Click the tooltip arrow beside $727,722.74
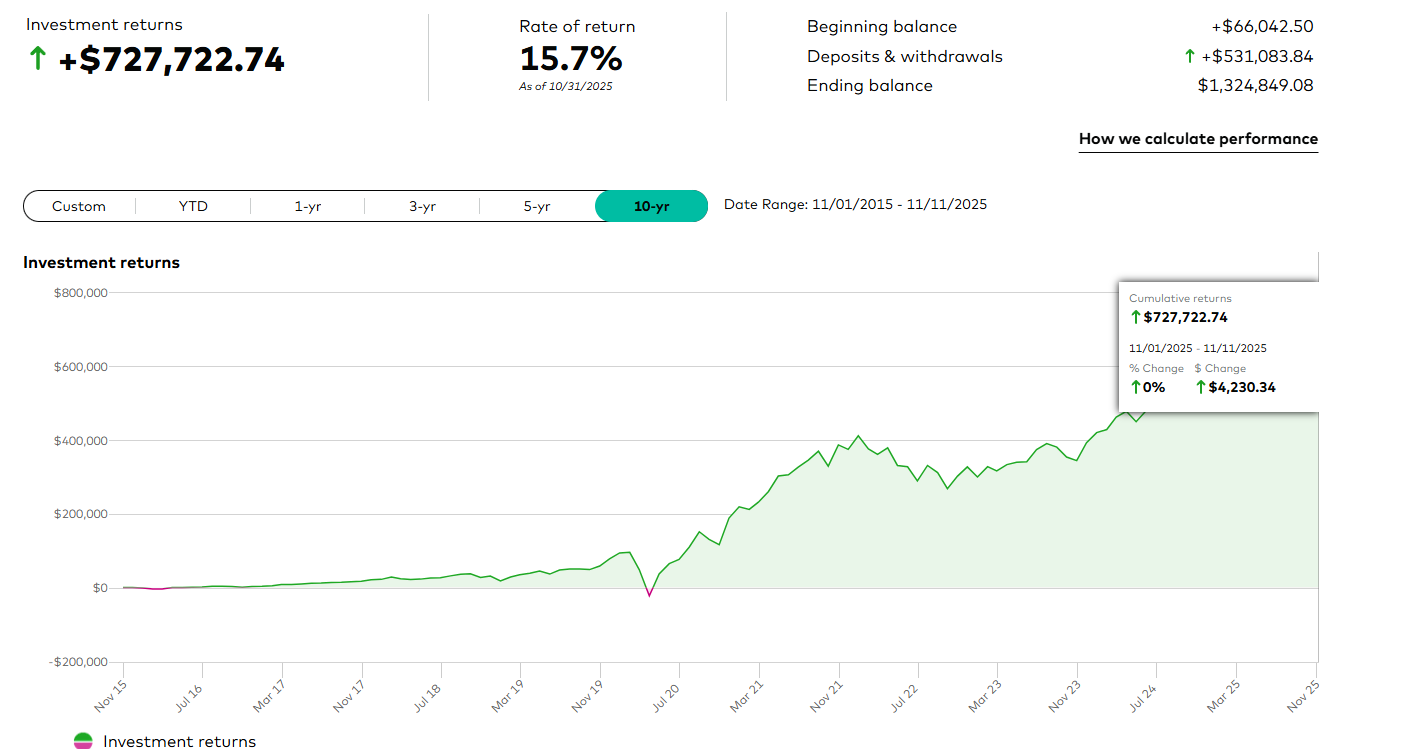Screen dimensions: 1416x749 (x=1135, y=317)
